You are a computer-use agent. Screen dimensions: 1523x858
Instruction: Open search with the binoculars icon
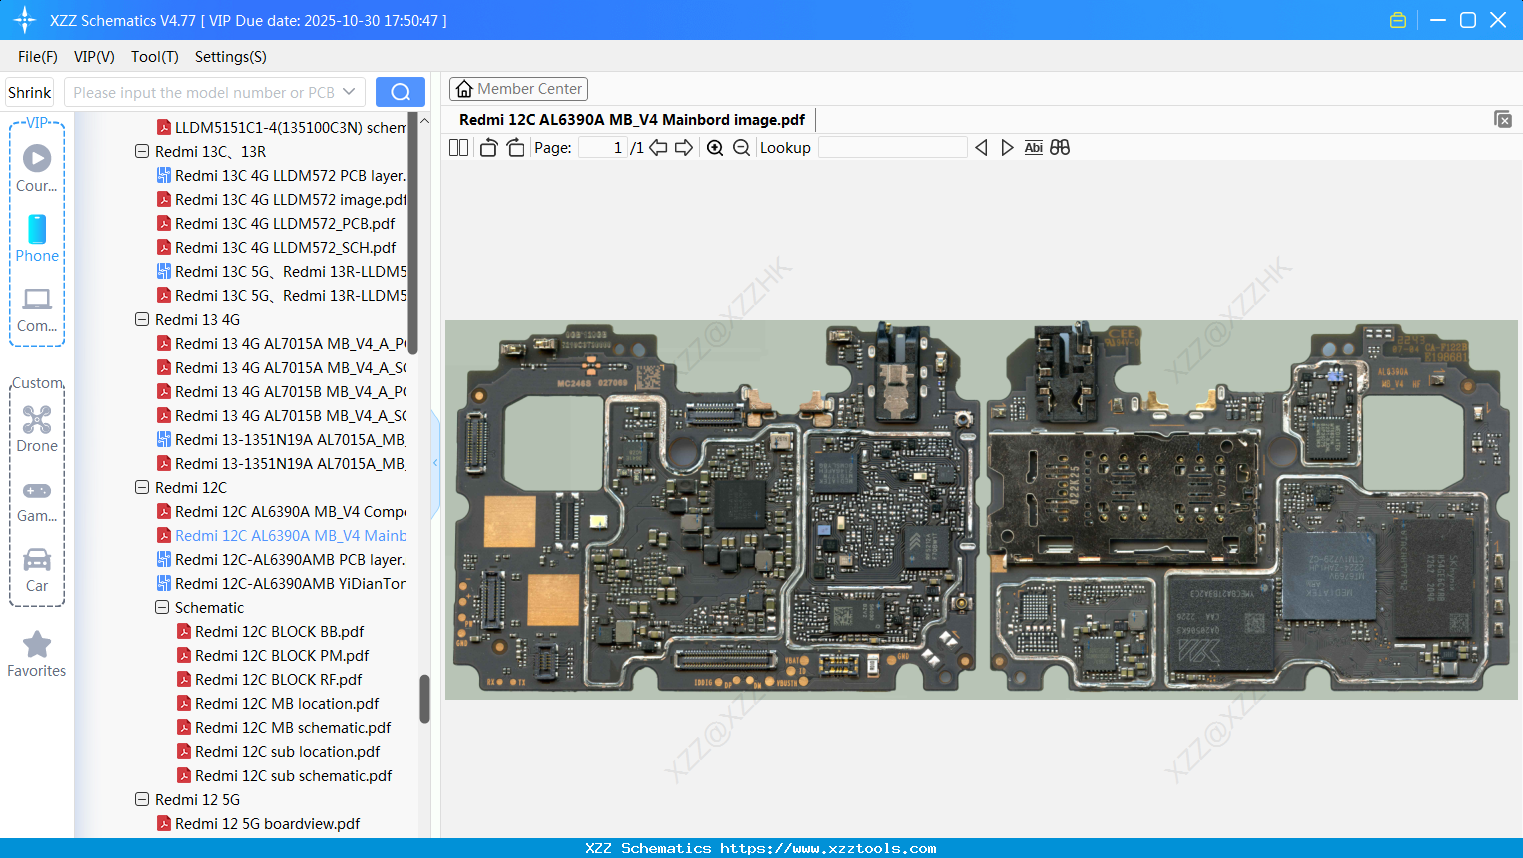[1060, 147]
